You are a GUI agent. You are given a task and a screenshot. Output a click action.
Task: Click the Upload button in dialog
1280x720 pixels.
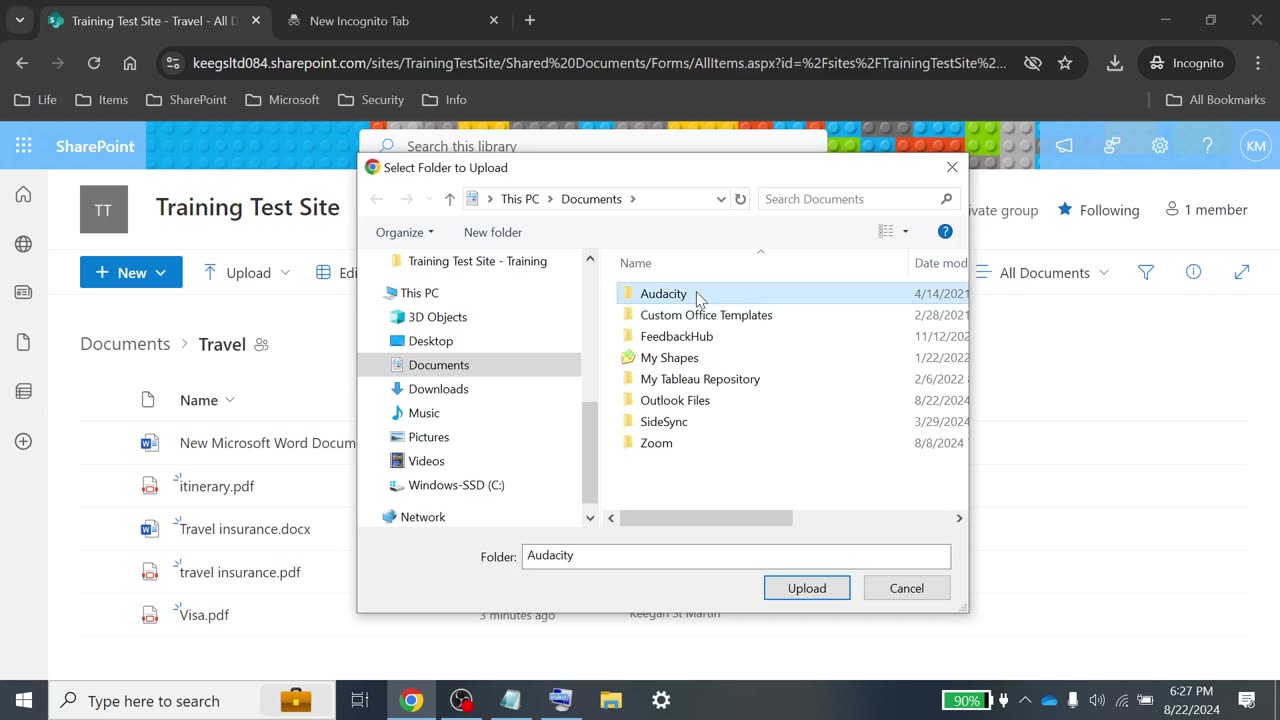point(807,588)
